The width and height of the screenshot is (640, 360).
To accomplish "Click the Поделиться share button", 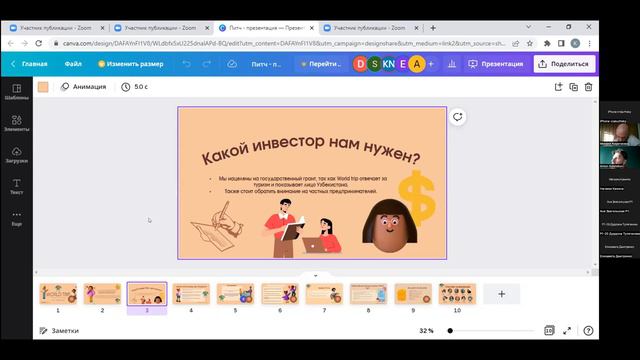I will point(564,64).
